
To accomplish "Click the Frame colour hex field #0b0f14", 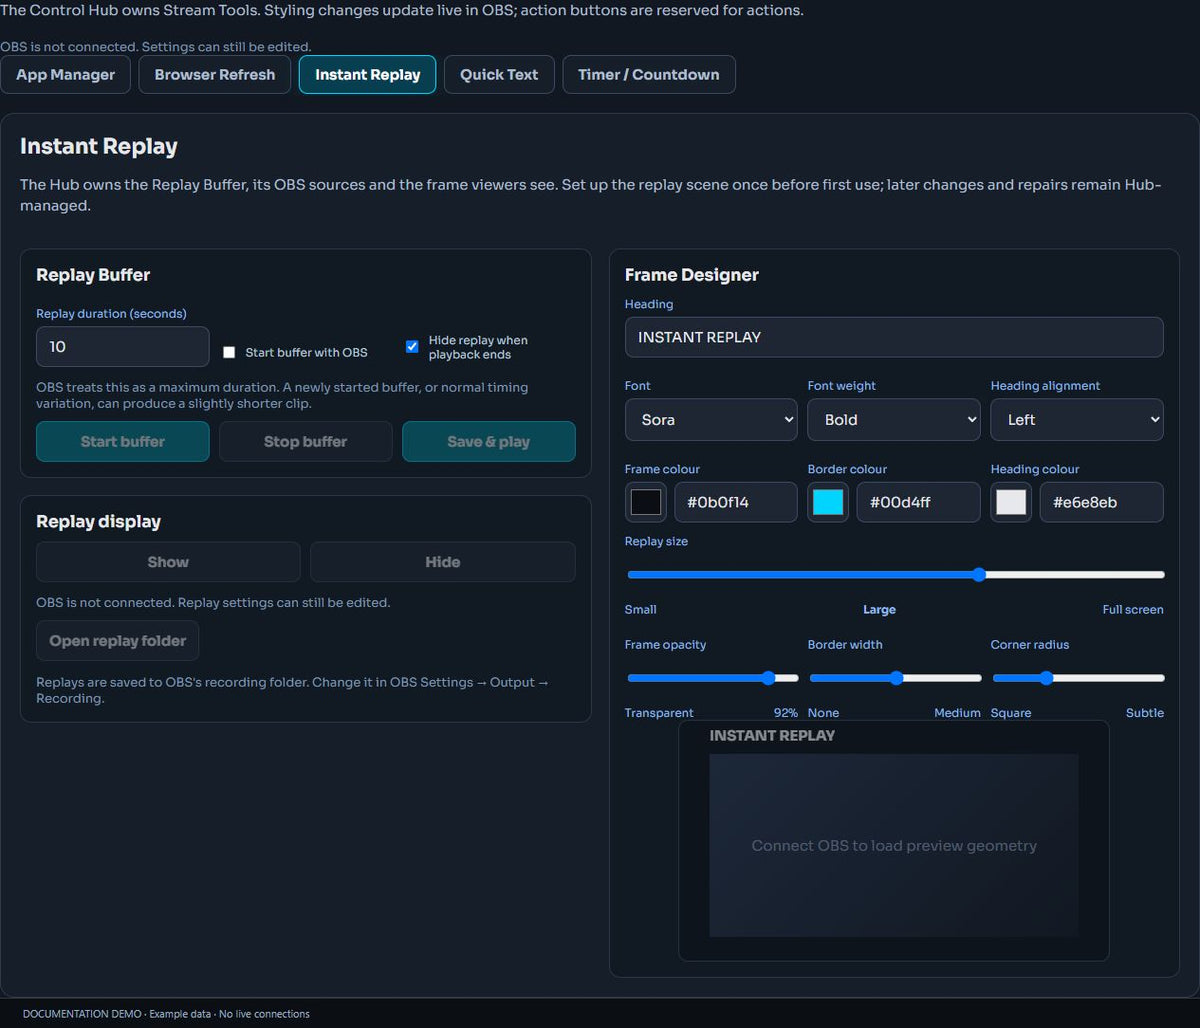I will tap(736, 502).
